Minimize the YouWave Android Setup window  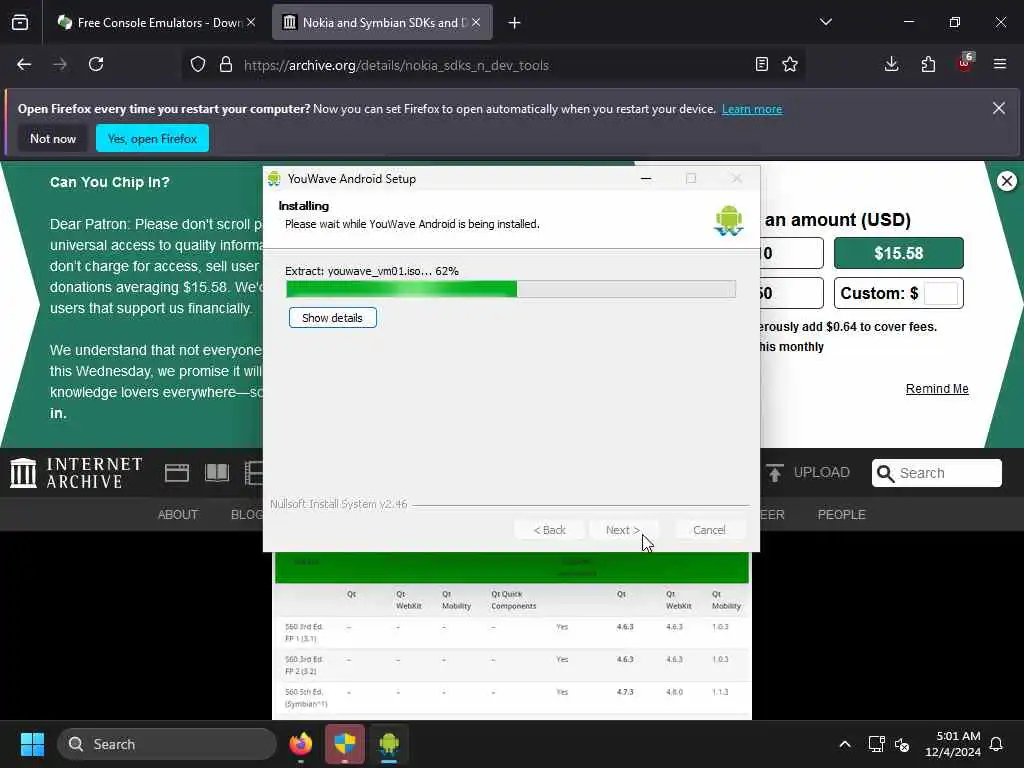coord(646,178)
